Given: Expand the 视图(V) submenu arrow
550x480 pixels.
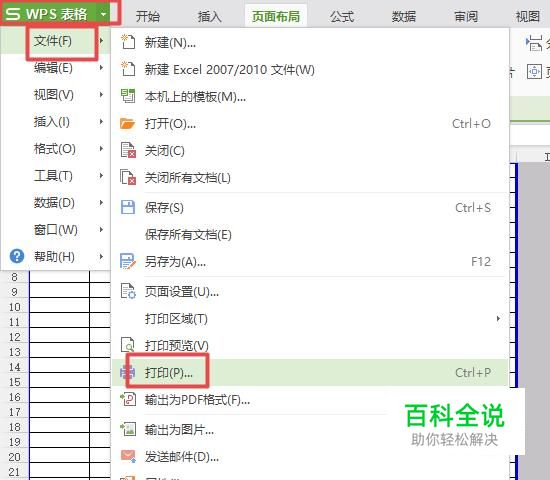Looking at the screenshot, I should (101, 94).
